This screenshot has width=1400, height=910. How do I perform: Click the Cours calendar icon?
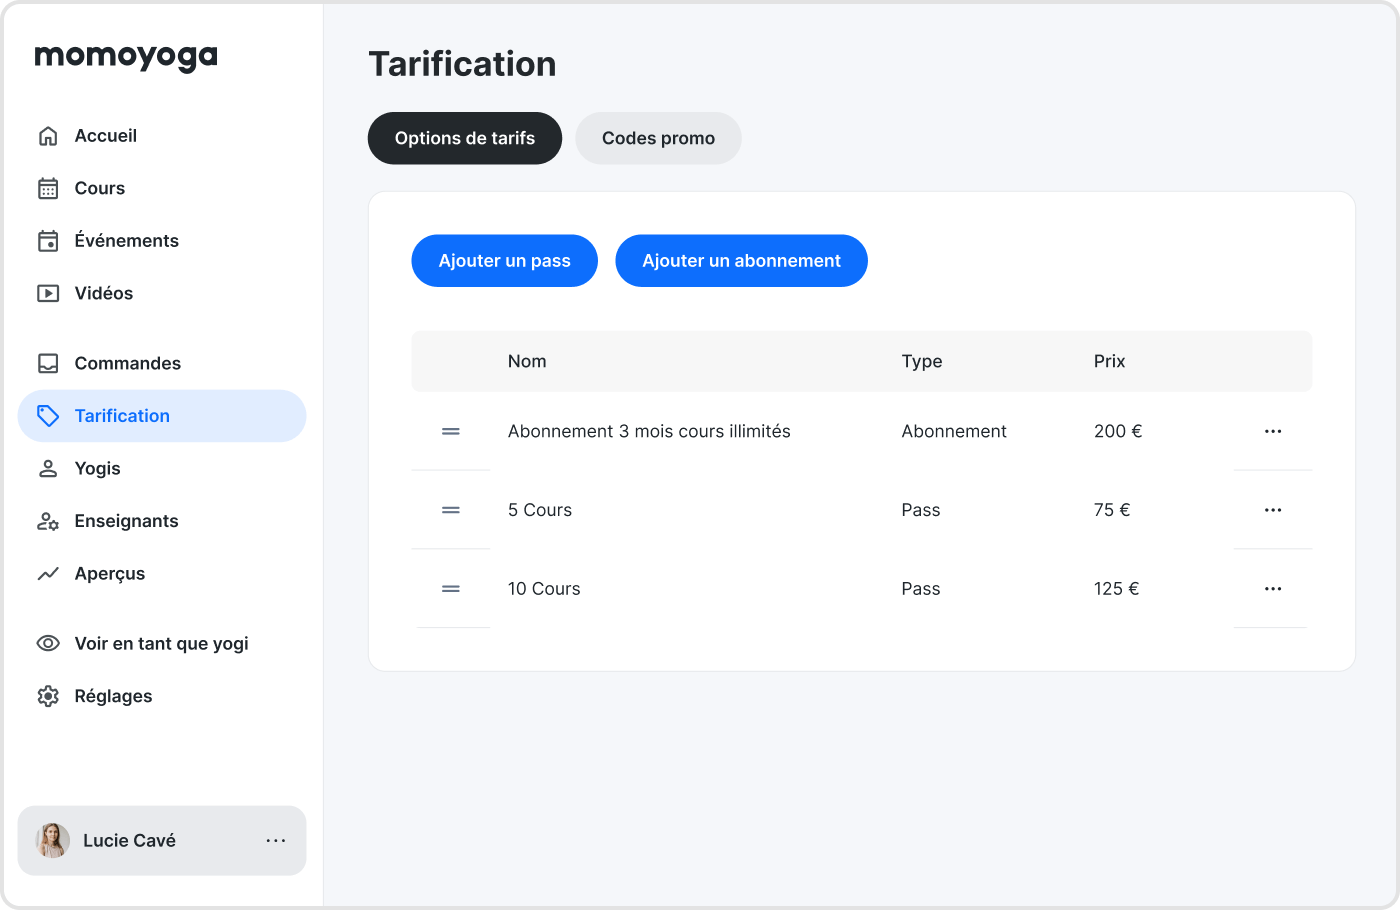pyautogui.click(x=48, y=188)
